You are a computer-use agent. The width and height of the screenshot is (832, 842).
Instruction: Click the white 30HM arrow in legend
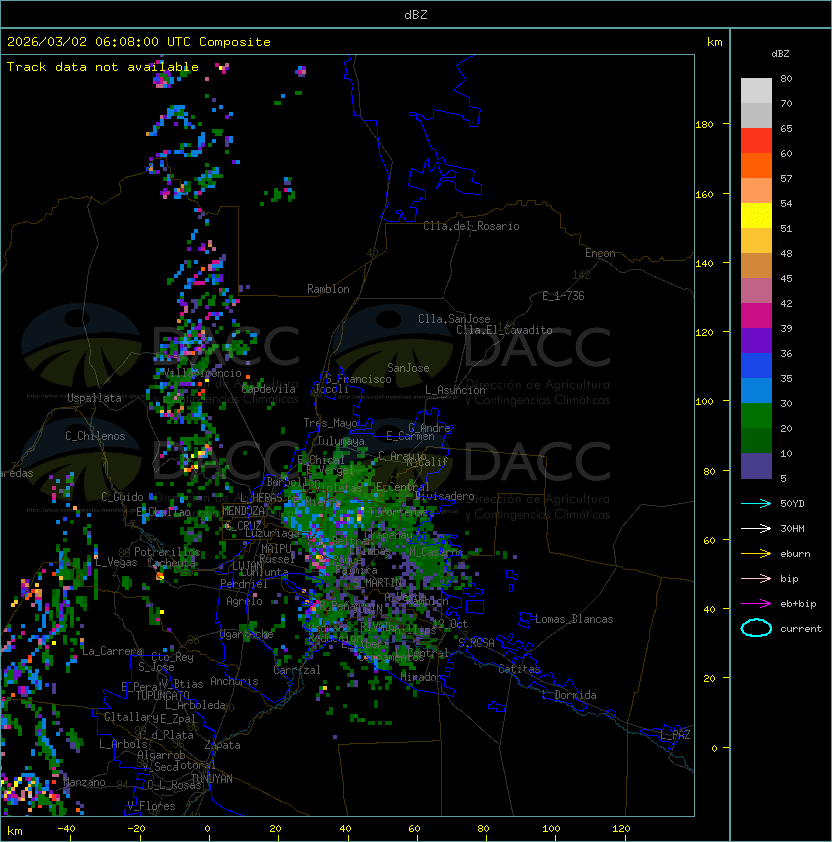tap(756, 528)
